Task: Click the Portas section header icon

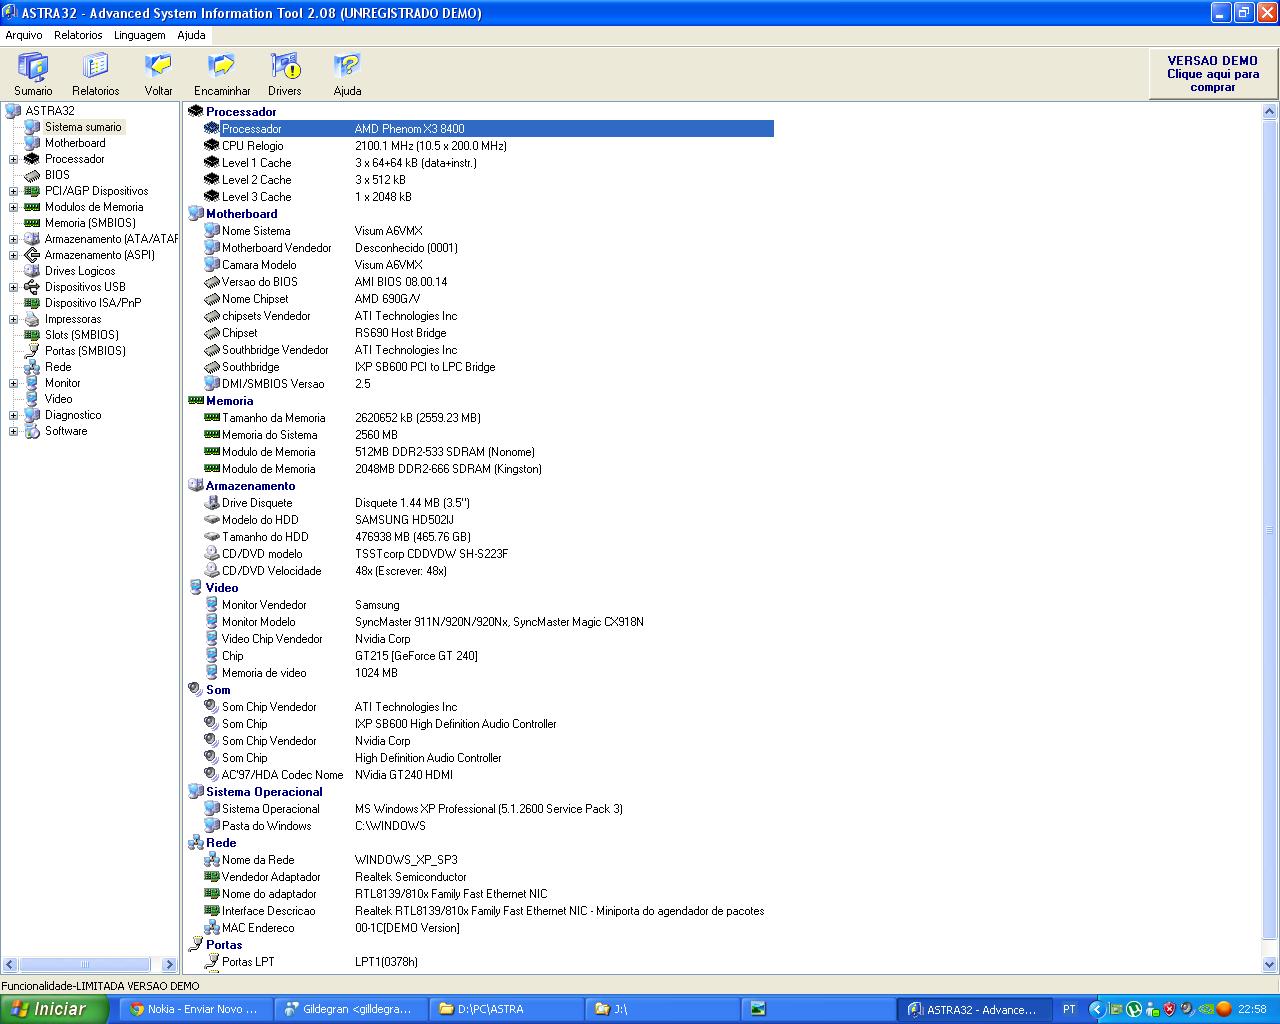Action: pos(196,945)
